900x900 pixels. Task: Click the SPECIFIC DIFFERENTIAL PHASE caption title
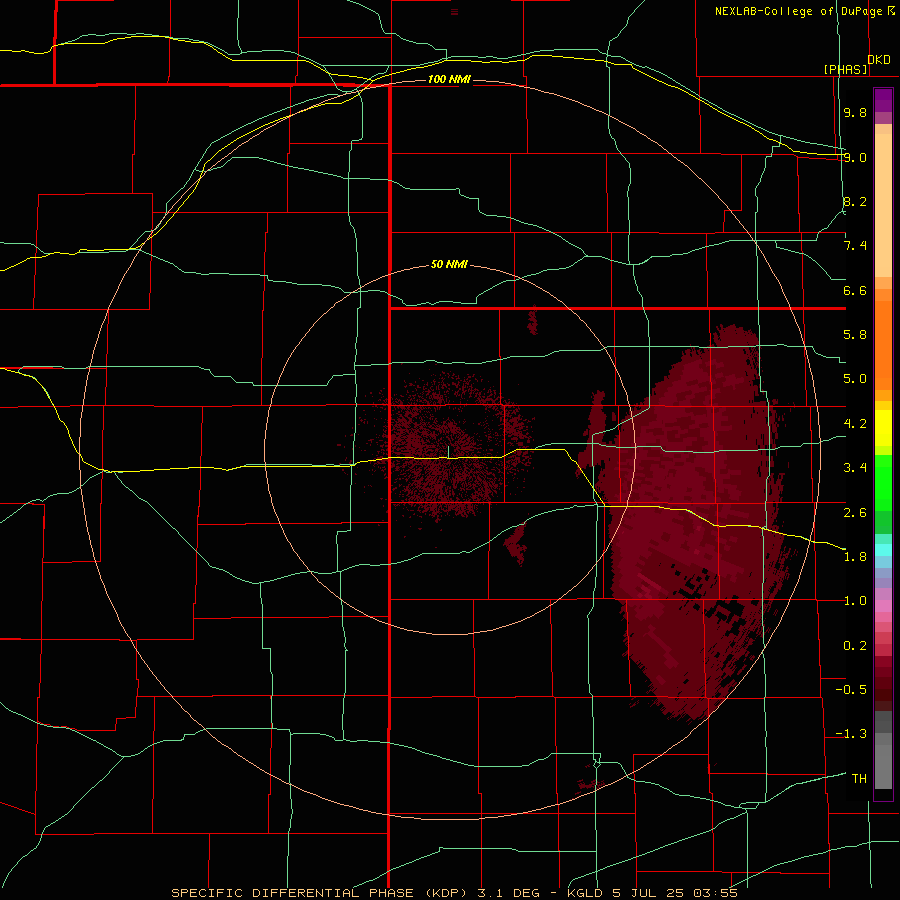292,893
